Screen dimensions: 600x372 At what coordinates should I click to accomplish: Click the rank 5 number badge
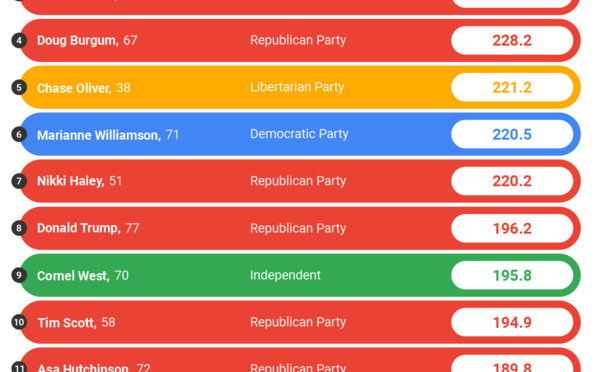click(19, 87)
